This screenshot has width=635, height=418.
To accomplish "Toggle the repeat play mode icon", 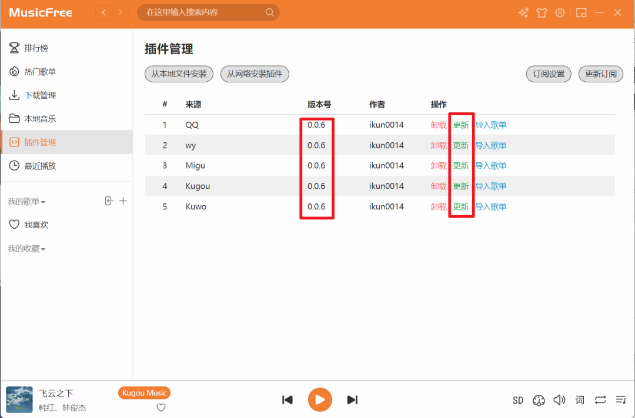I will tap(600, 400).
